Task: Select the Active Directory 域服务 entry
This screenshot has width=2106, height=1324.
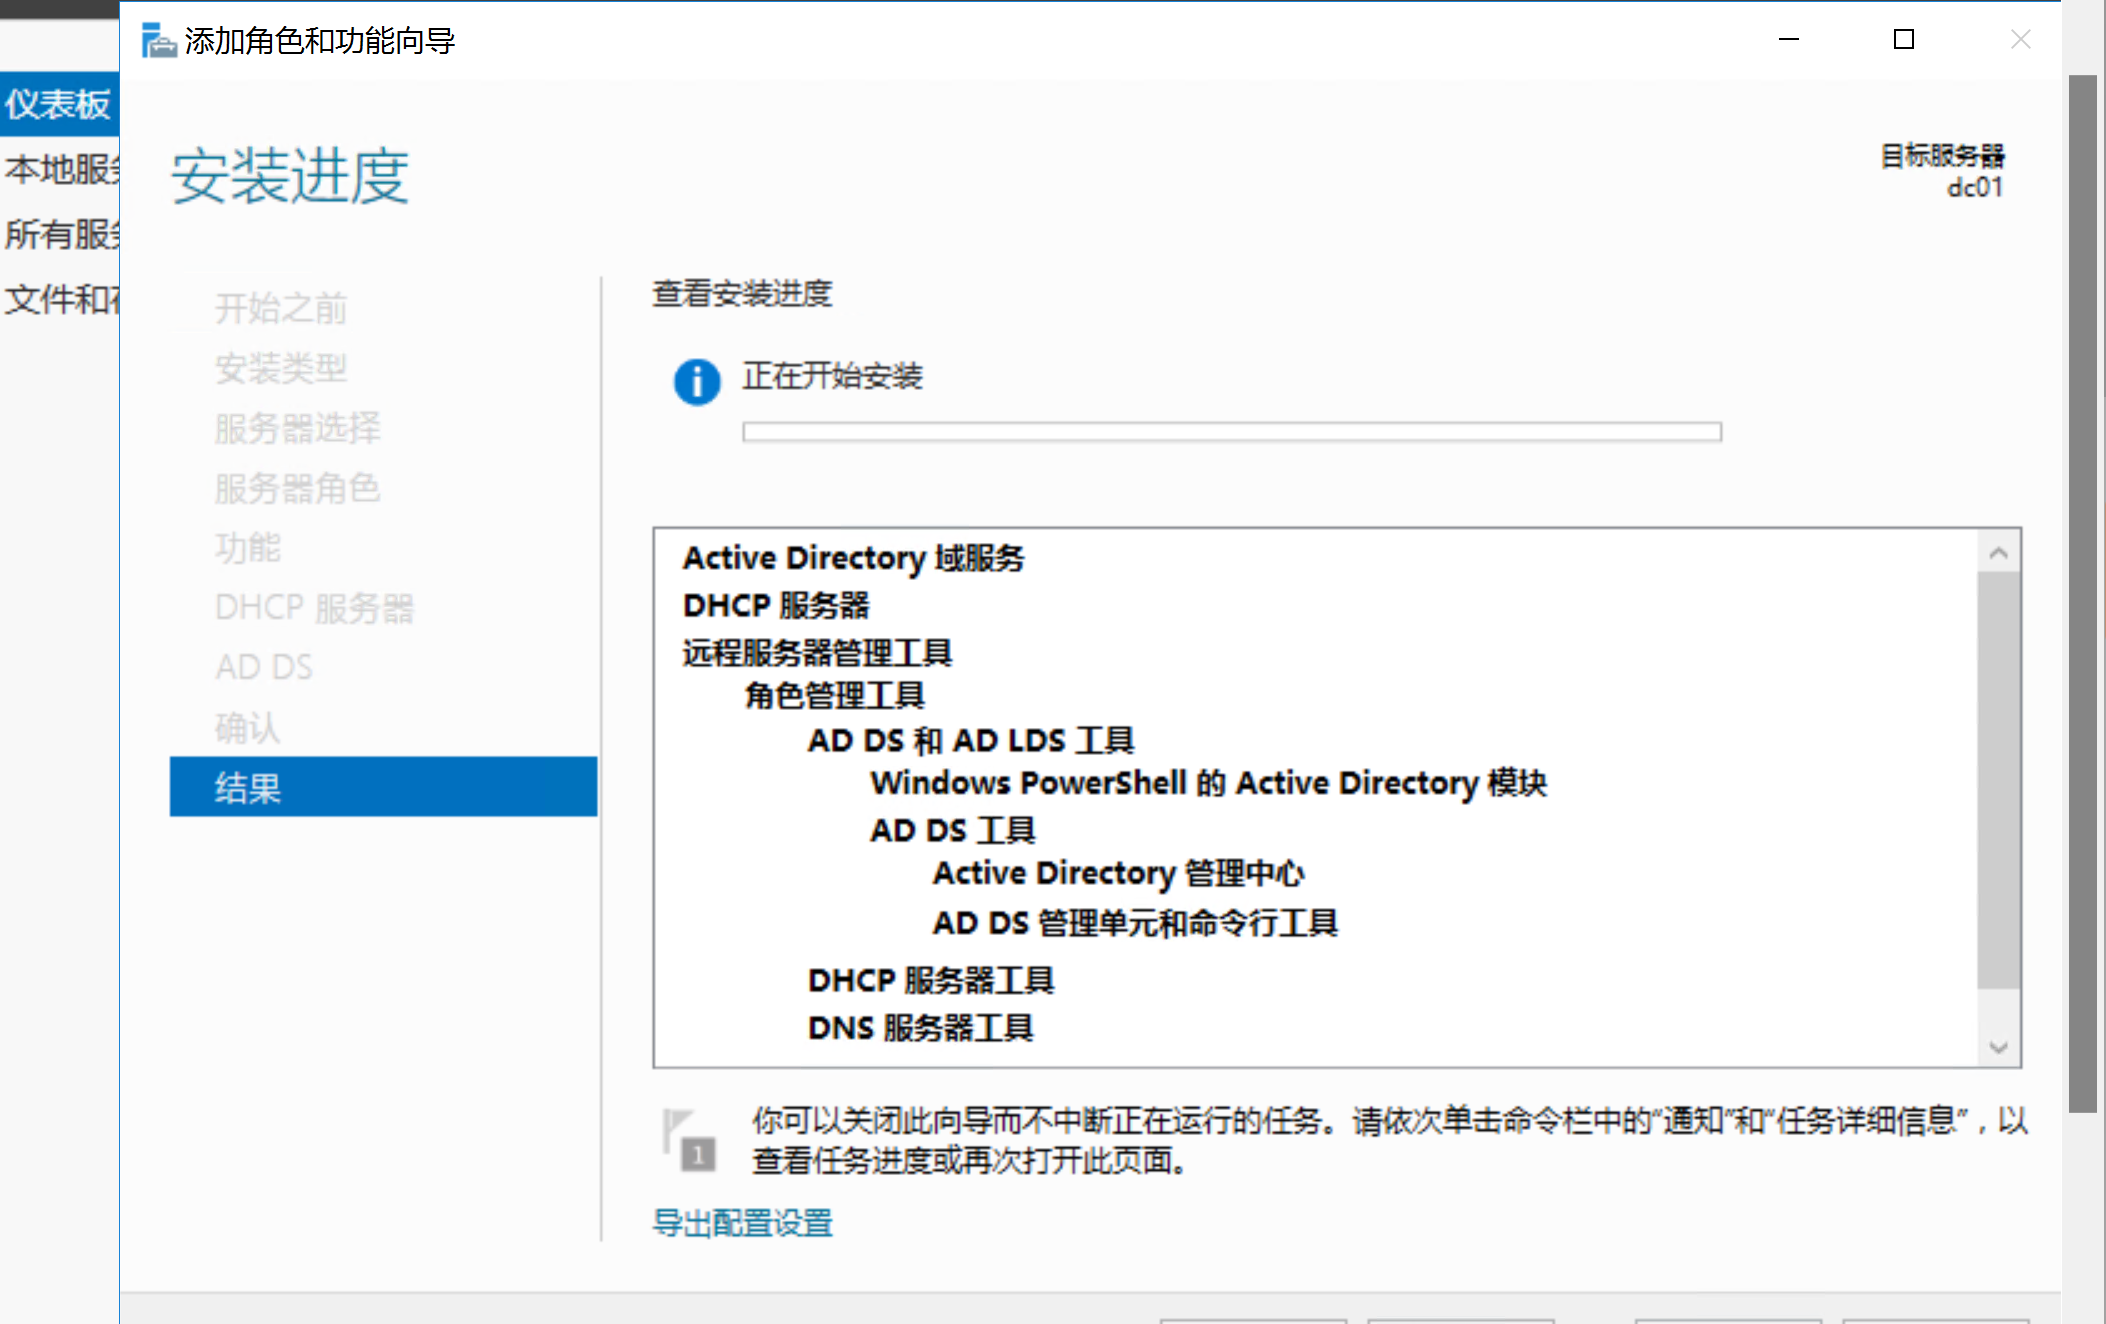Action: click(x=854, y=558)
